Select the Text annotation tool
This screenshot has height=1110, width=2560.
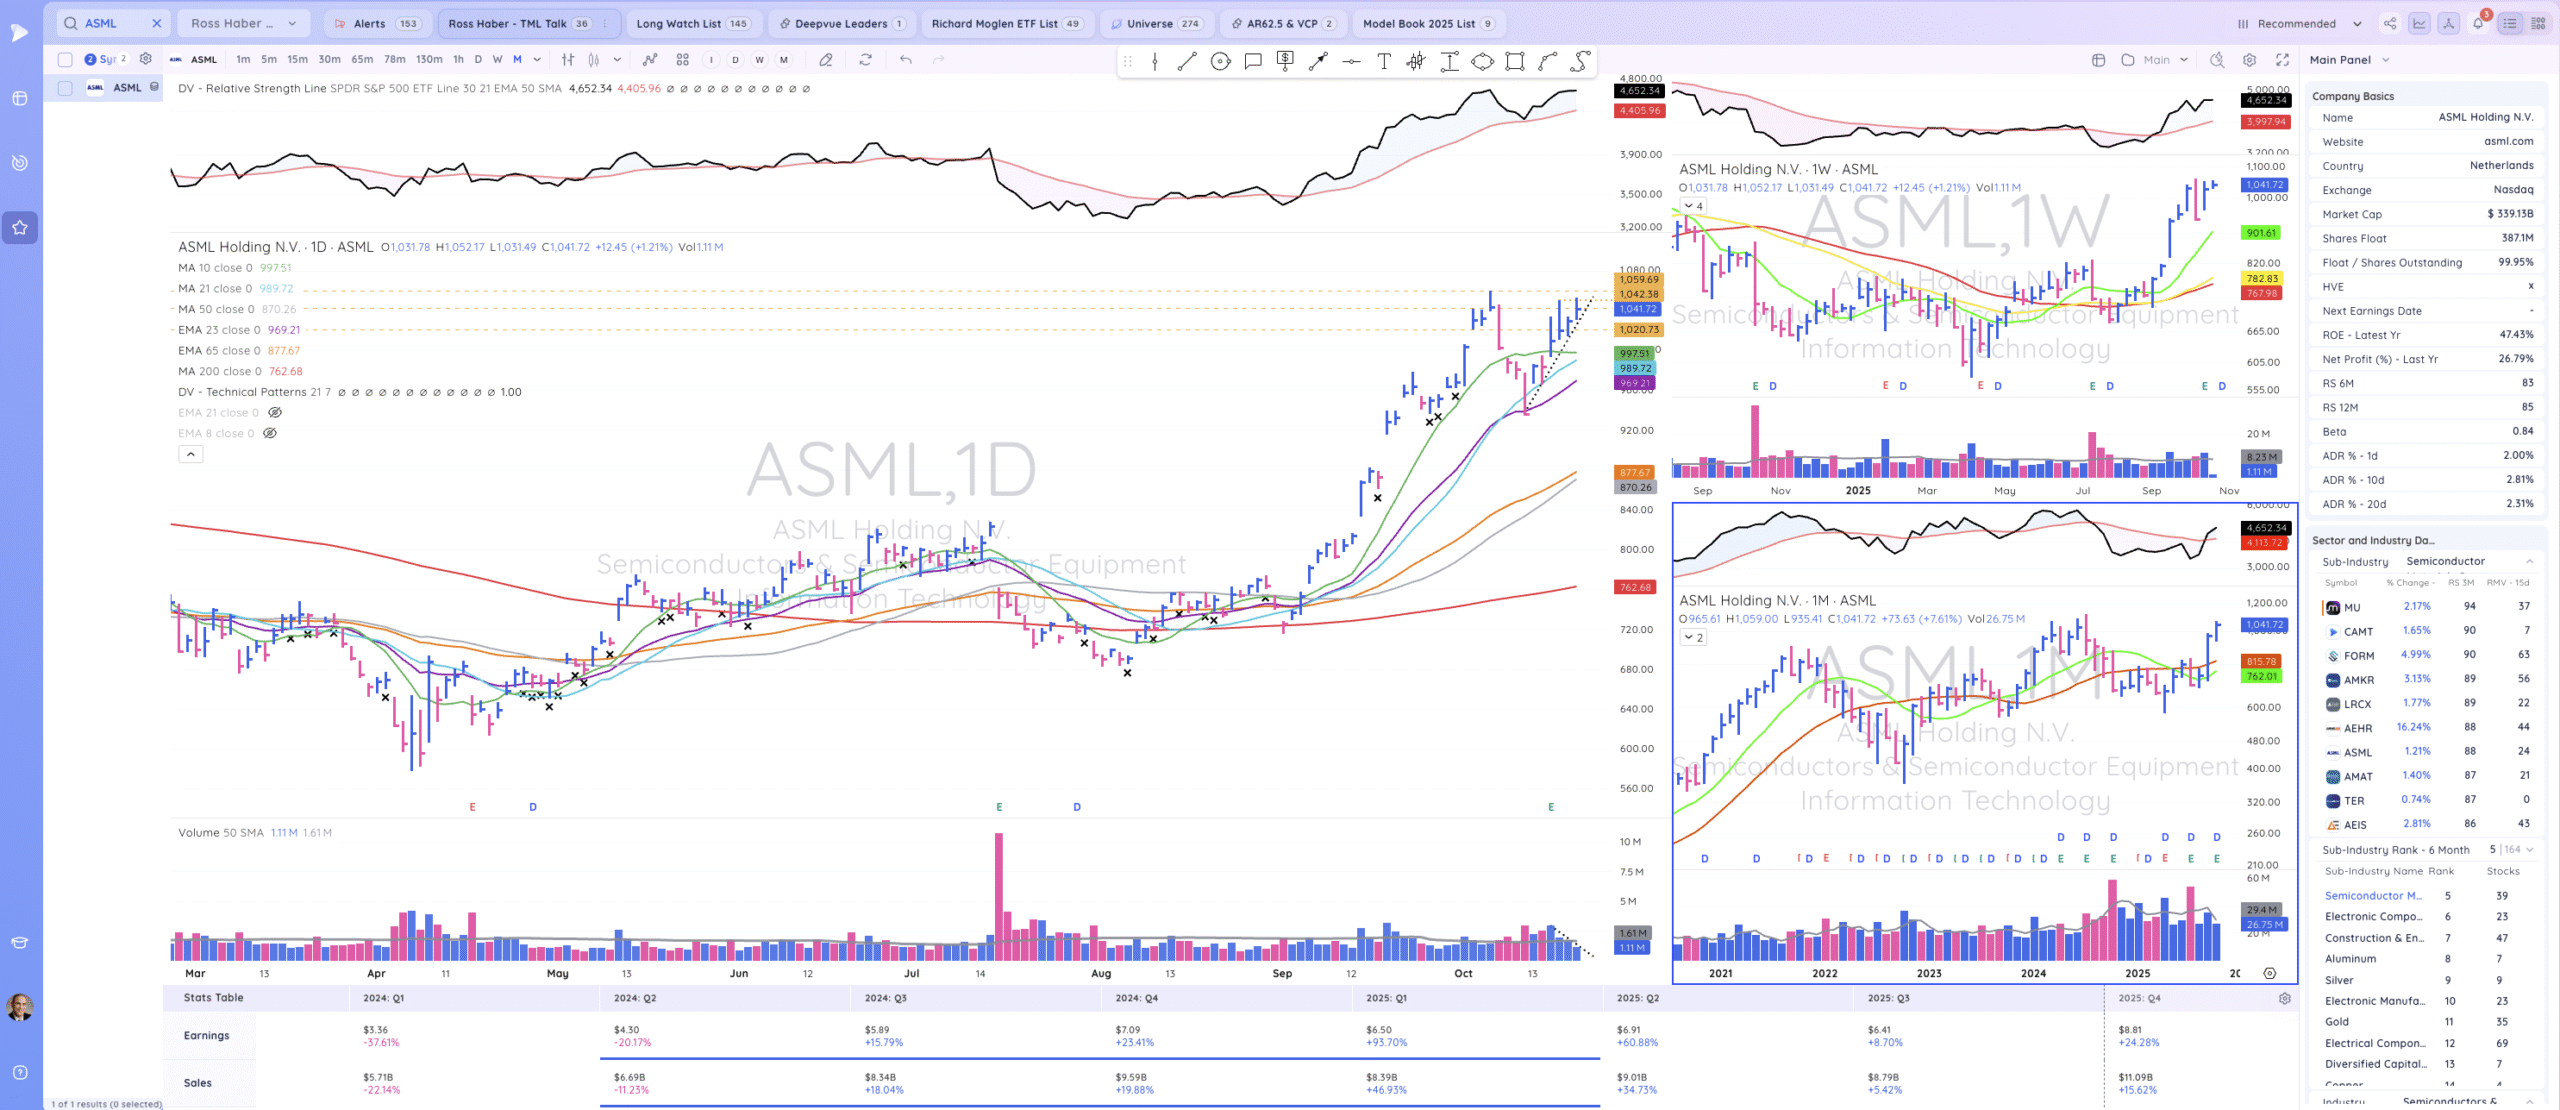coord(1384,62)
